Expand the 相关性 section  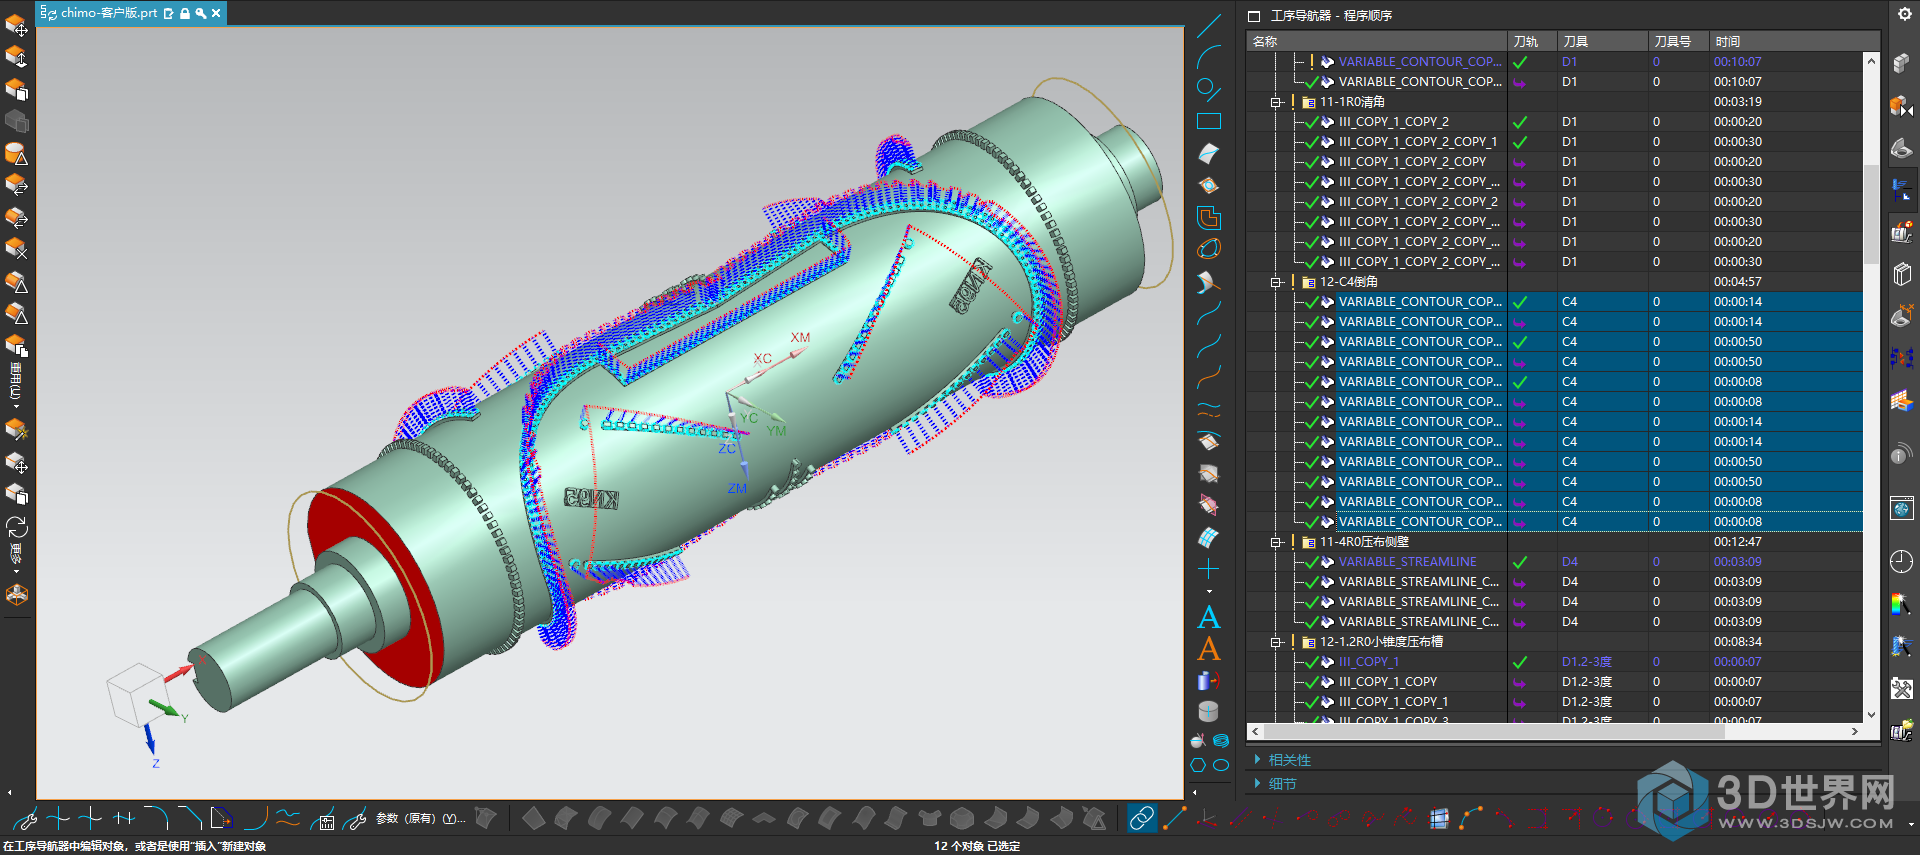(x=1257, y=760)
